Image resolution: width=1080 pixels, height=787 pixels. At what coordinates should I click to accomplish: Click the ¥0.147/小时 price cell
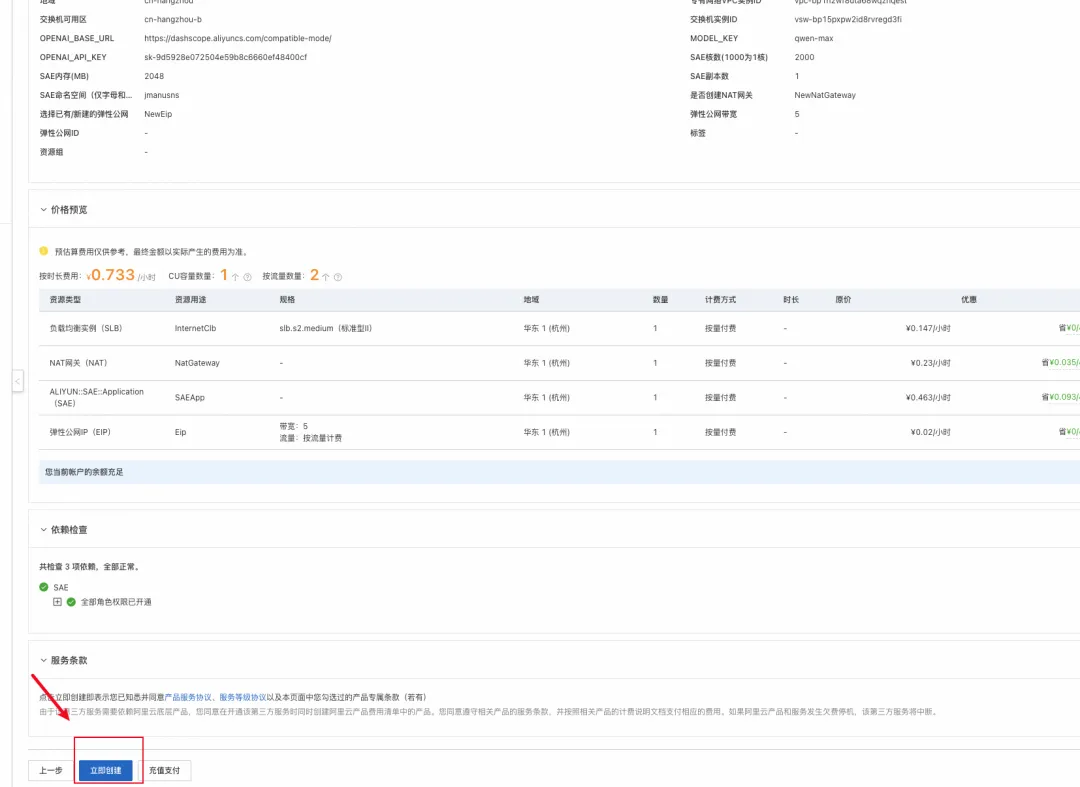point(928,328)
